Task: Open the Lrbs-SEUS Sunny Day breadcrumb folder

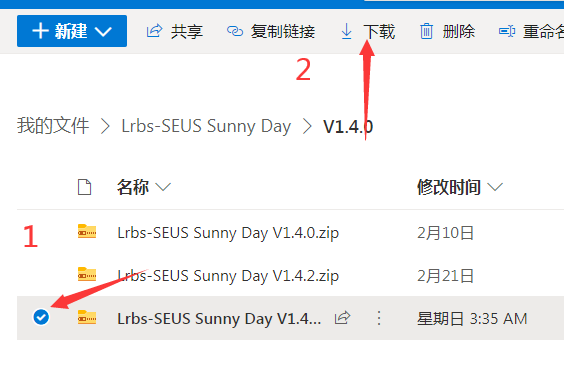Action: click(206, 126)
